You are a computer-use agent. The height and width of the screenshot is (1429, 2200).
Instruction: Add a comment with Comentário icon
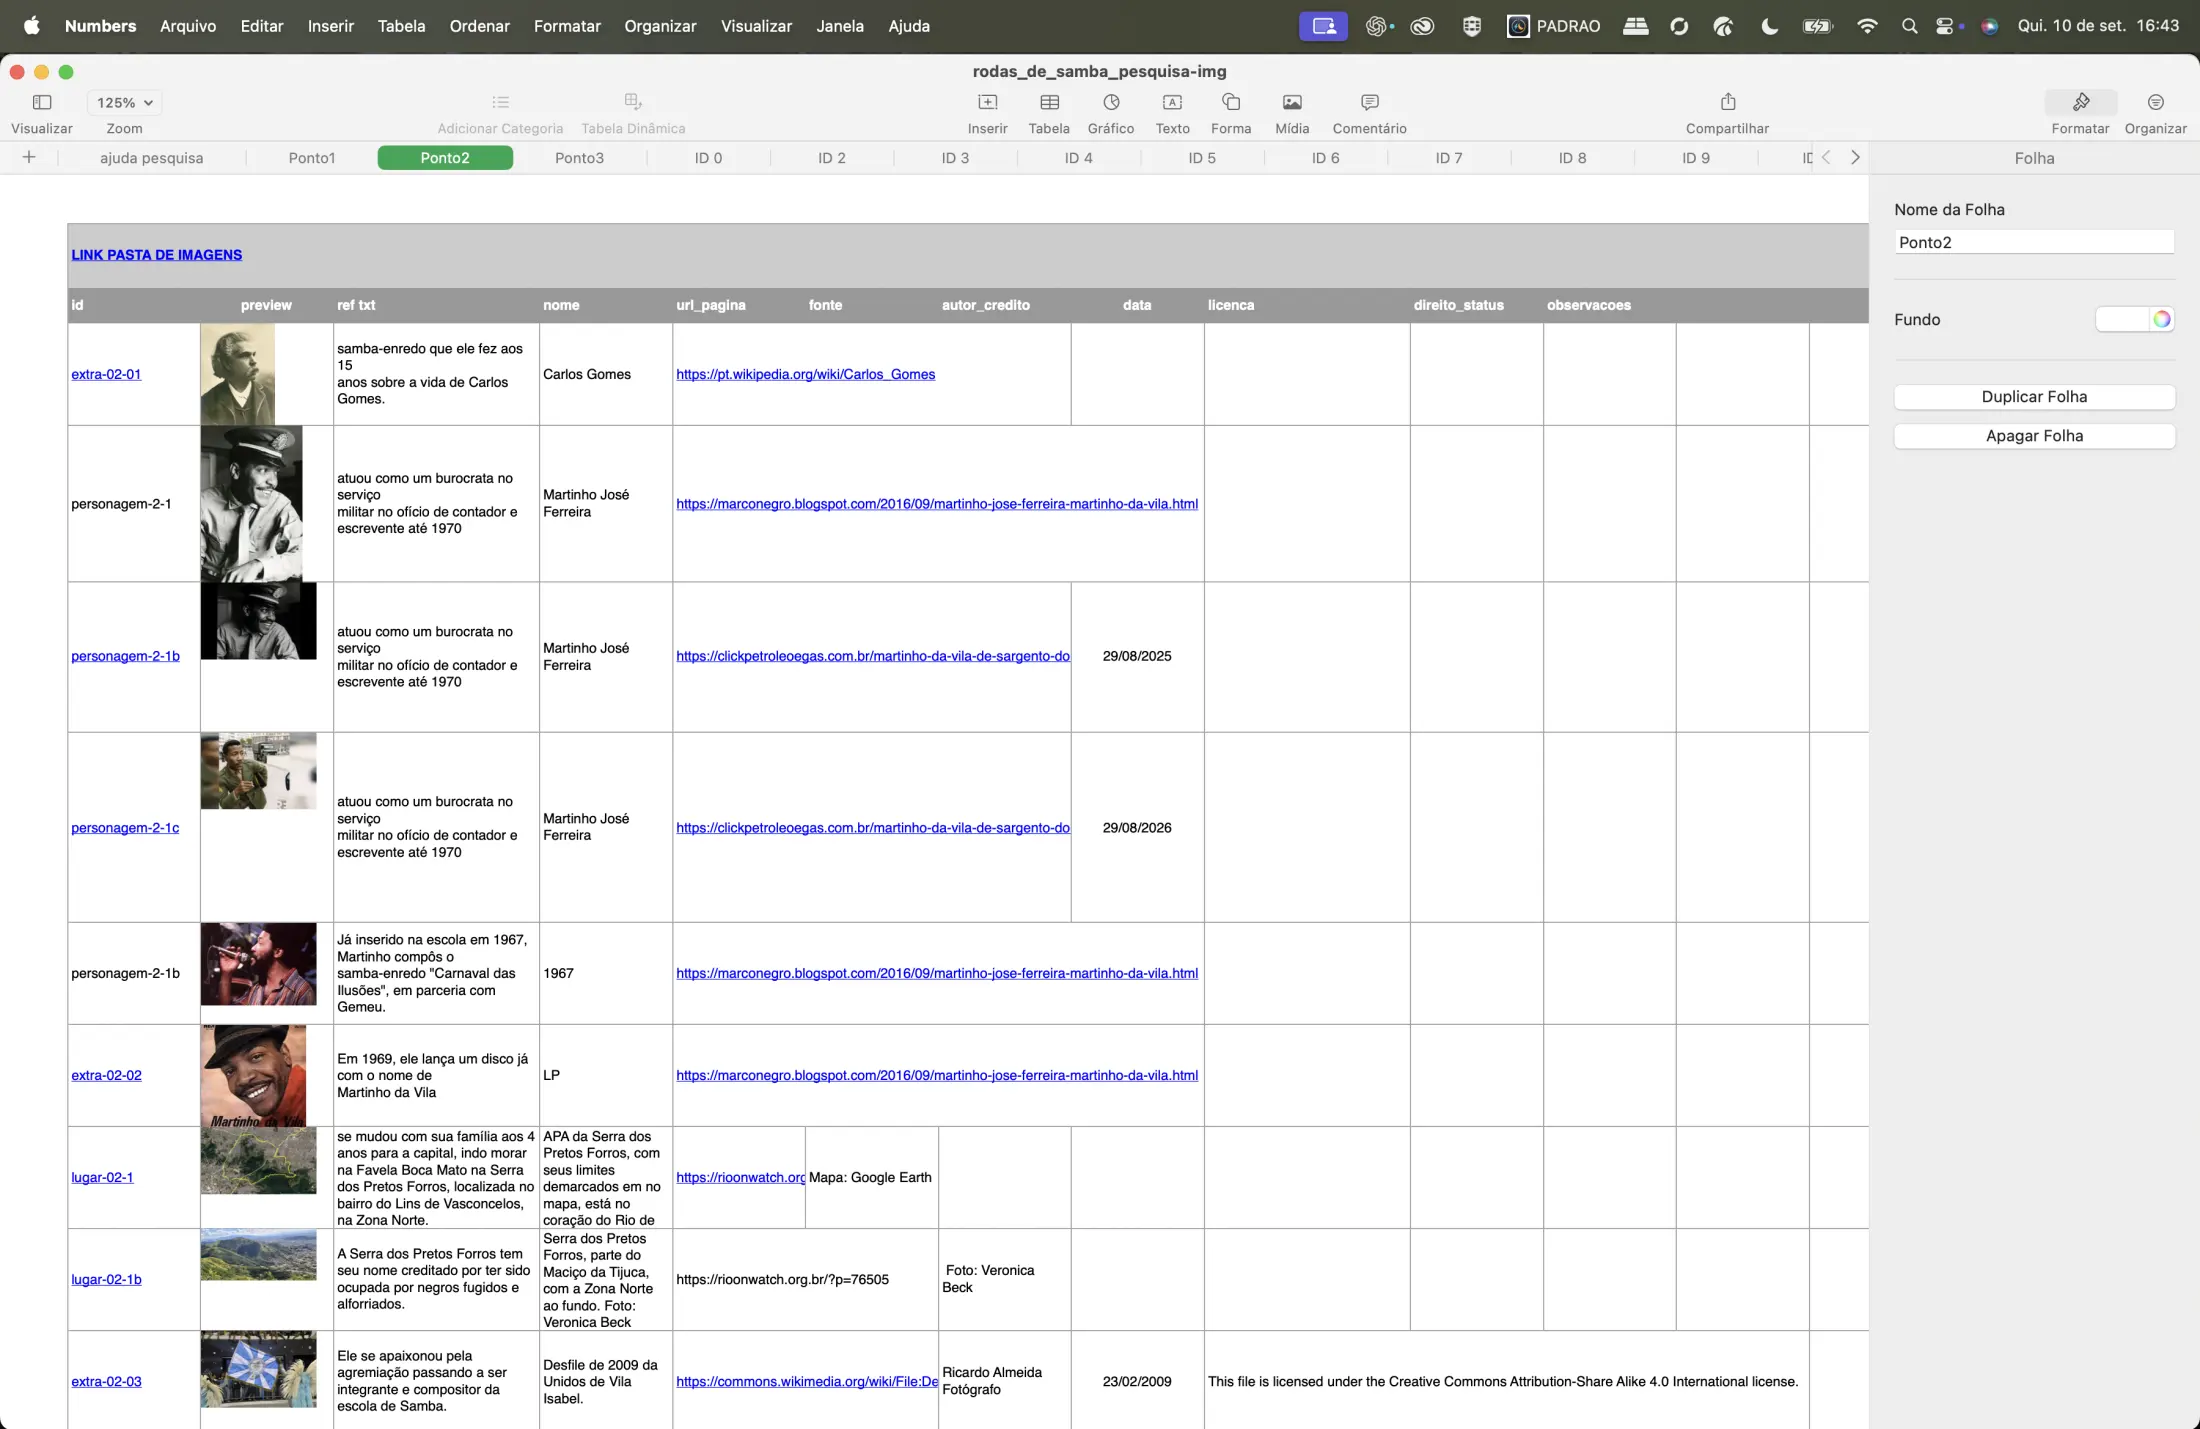1370,102
